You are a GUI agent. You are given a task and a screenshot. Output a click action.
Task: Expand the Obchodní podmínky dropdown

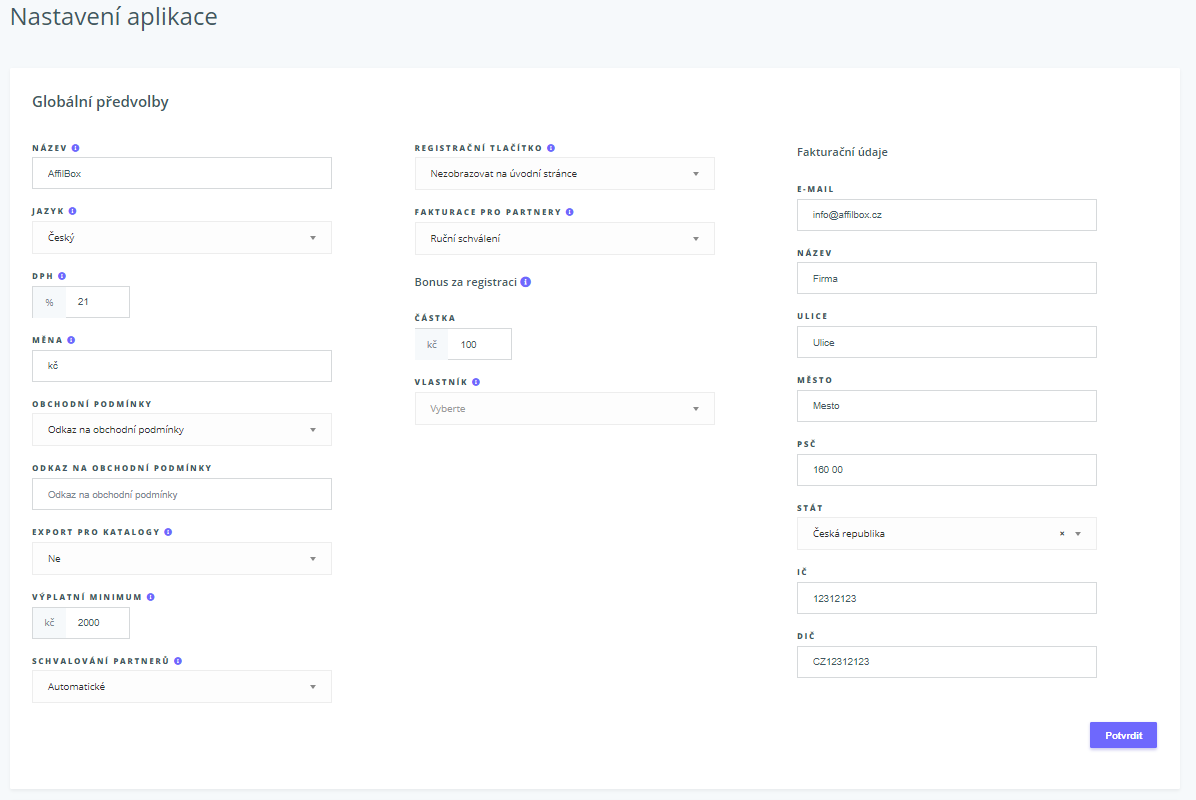pos(182,430)
